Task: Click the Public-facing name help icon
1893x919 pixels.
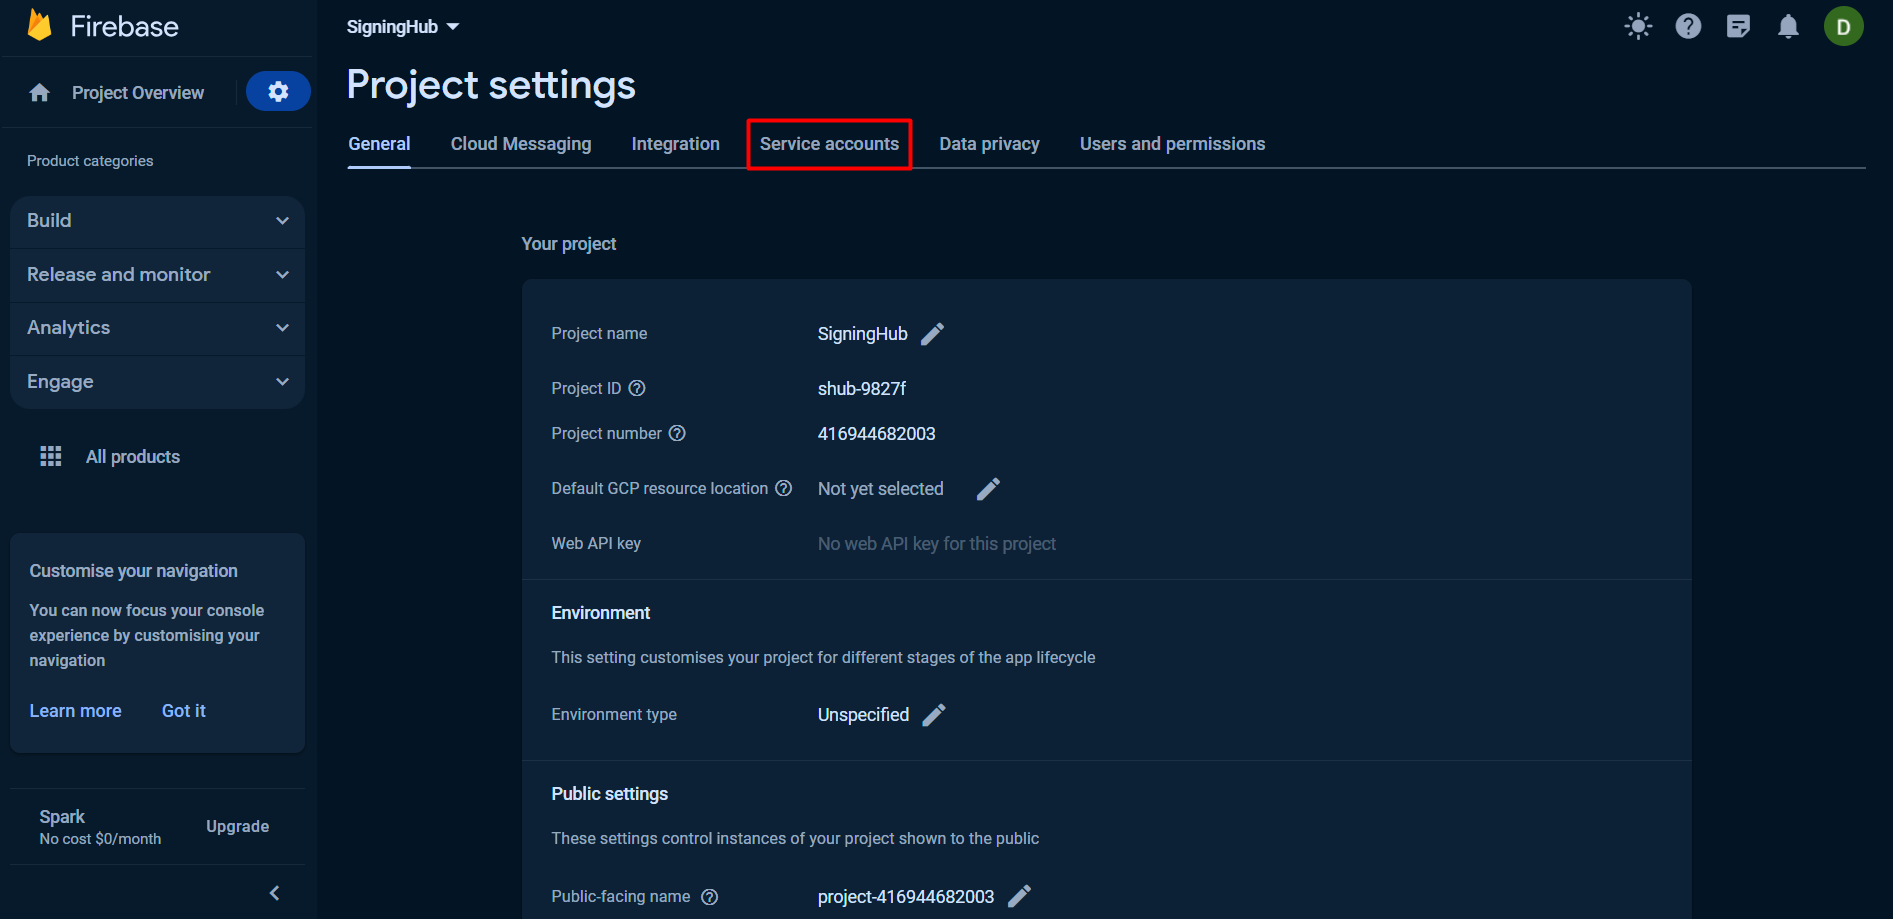Action: 710,897
